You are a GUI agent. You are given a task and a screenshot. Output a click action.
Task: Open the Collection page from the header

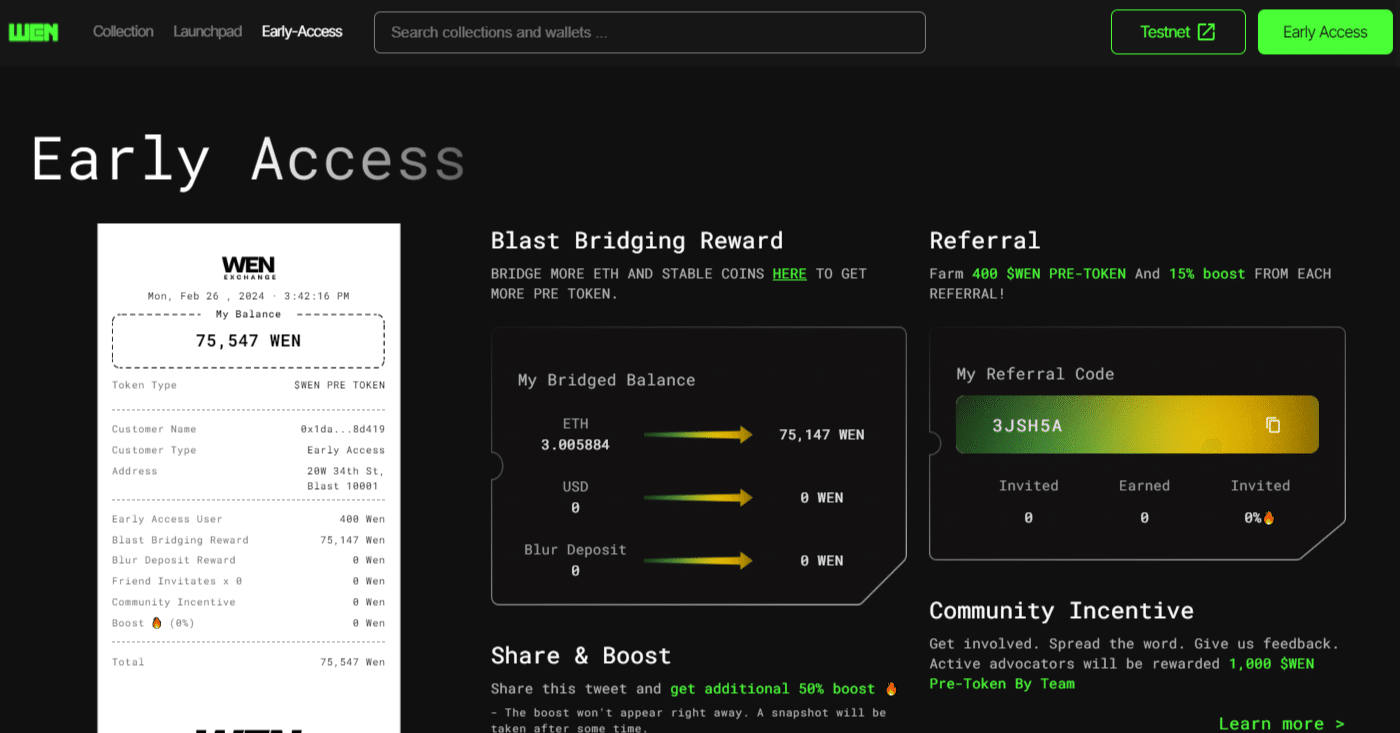123,31
